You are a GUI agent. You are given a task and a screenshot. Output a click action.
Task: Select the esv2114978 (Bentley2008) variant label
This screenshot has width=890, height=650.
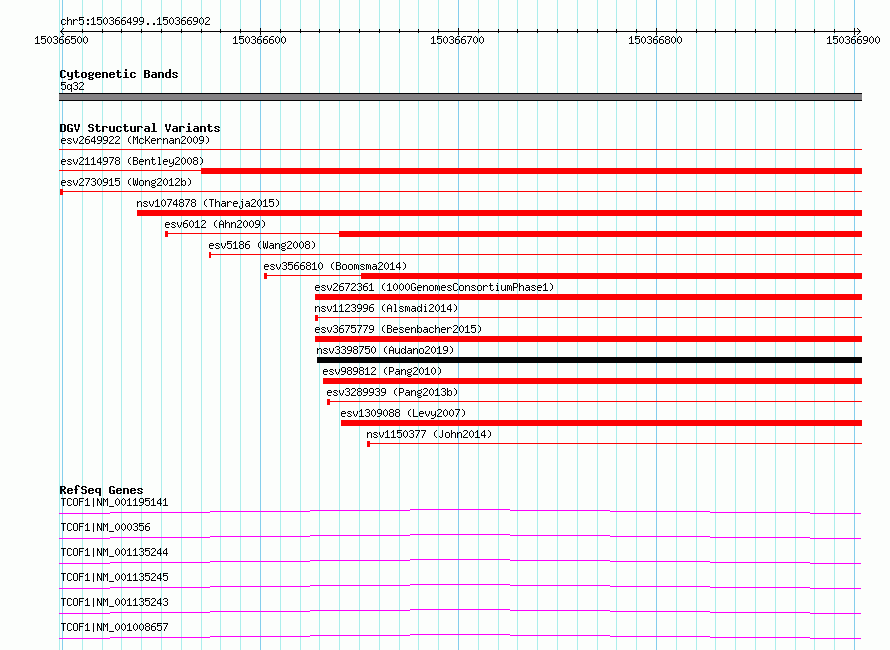pyautogui.click(x=132, y=161)
